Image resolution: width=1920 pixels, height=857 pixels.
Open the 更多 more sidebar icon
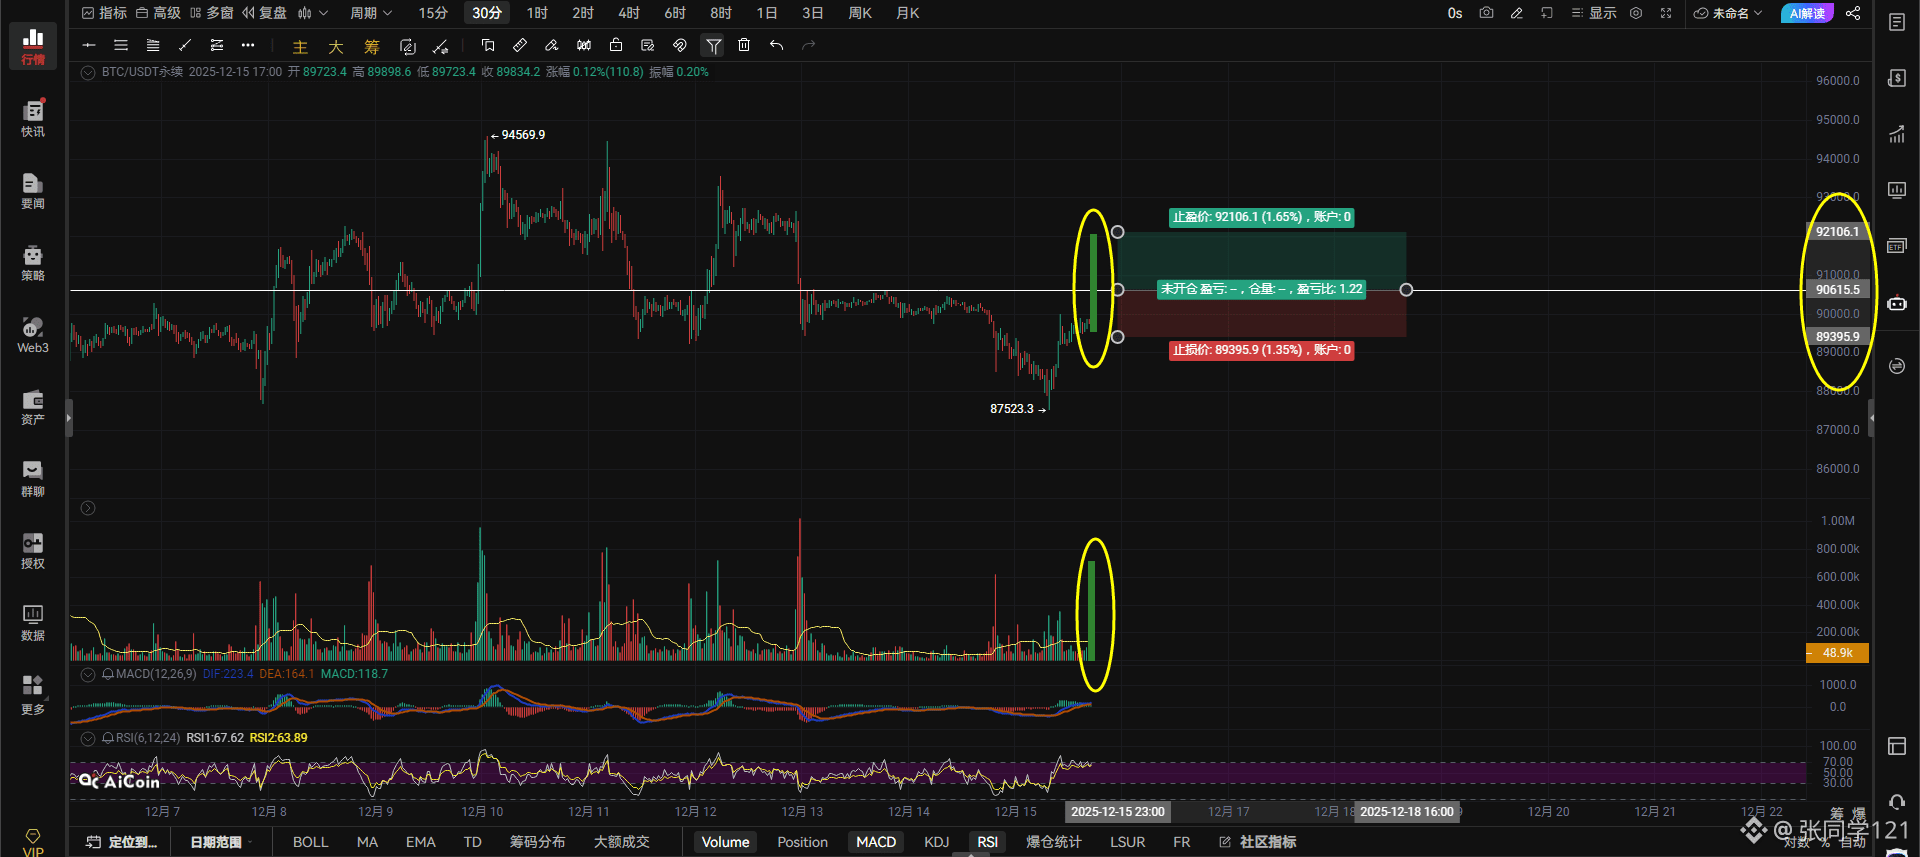coord(33,695)
